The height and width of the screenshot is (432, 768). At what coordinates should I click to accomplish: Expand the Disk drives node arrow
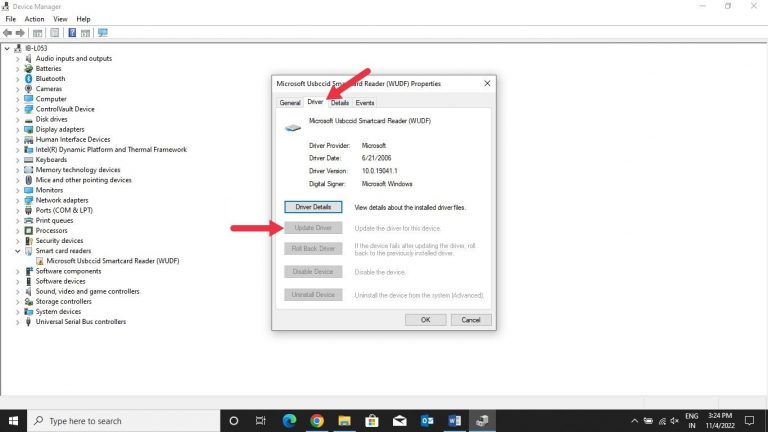pyautogui.click(x=18, y=120)
